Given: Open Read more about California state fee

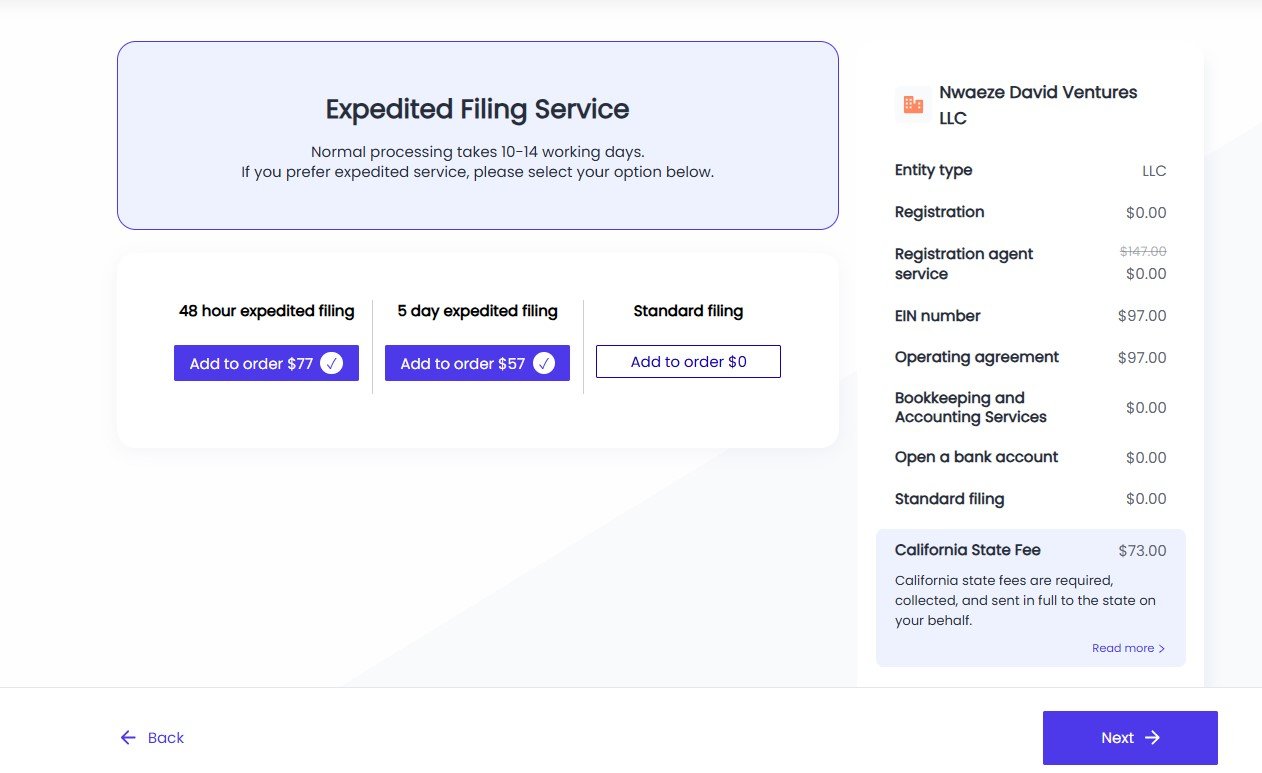Looking at the screenshot, I should (x=1128, y=648).
